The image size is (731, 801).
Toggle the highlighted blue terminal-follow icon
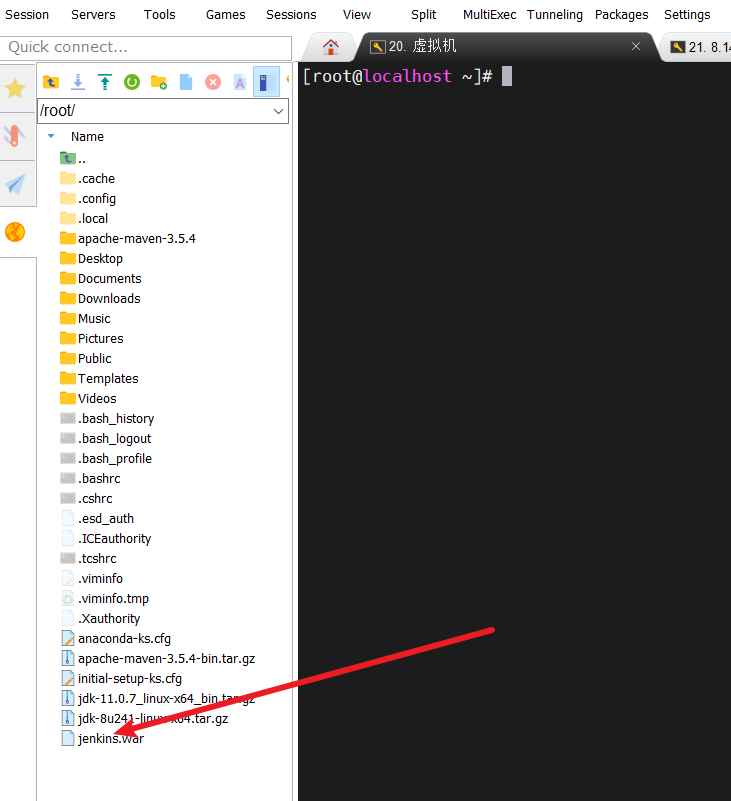pos(265,82)
